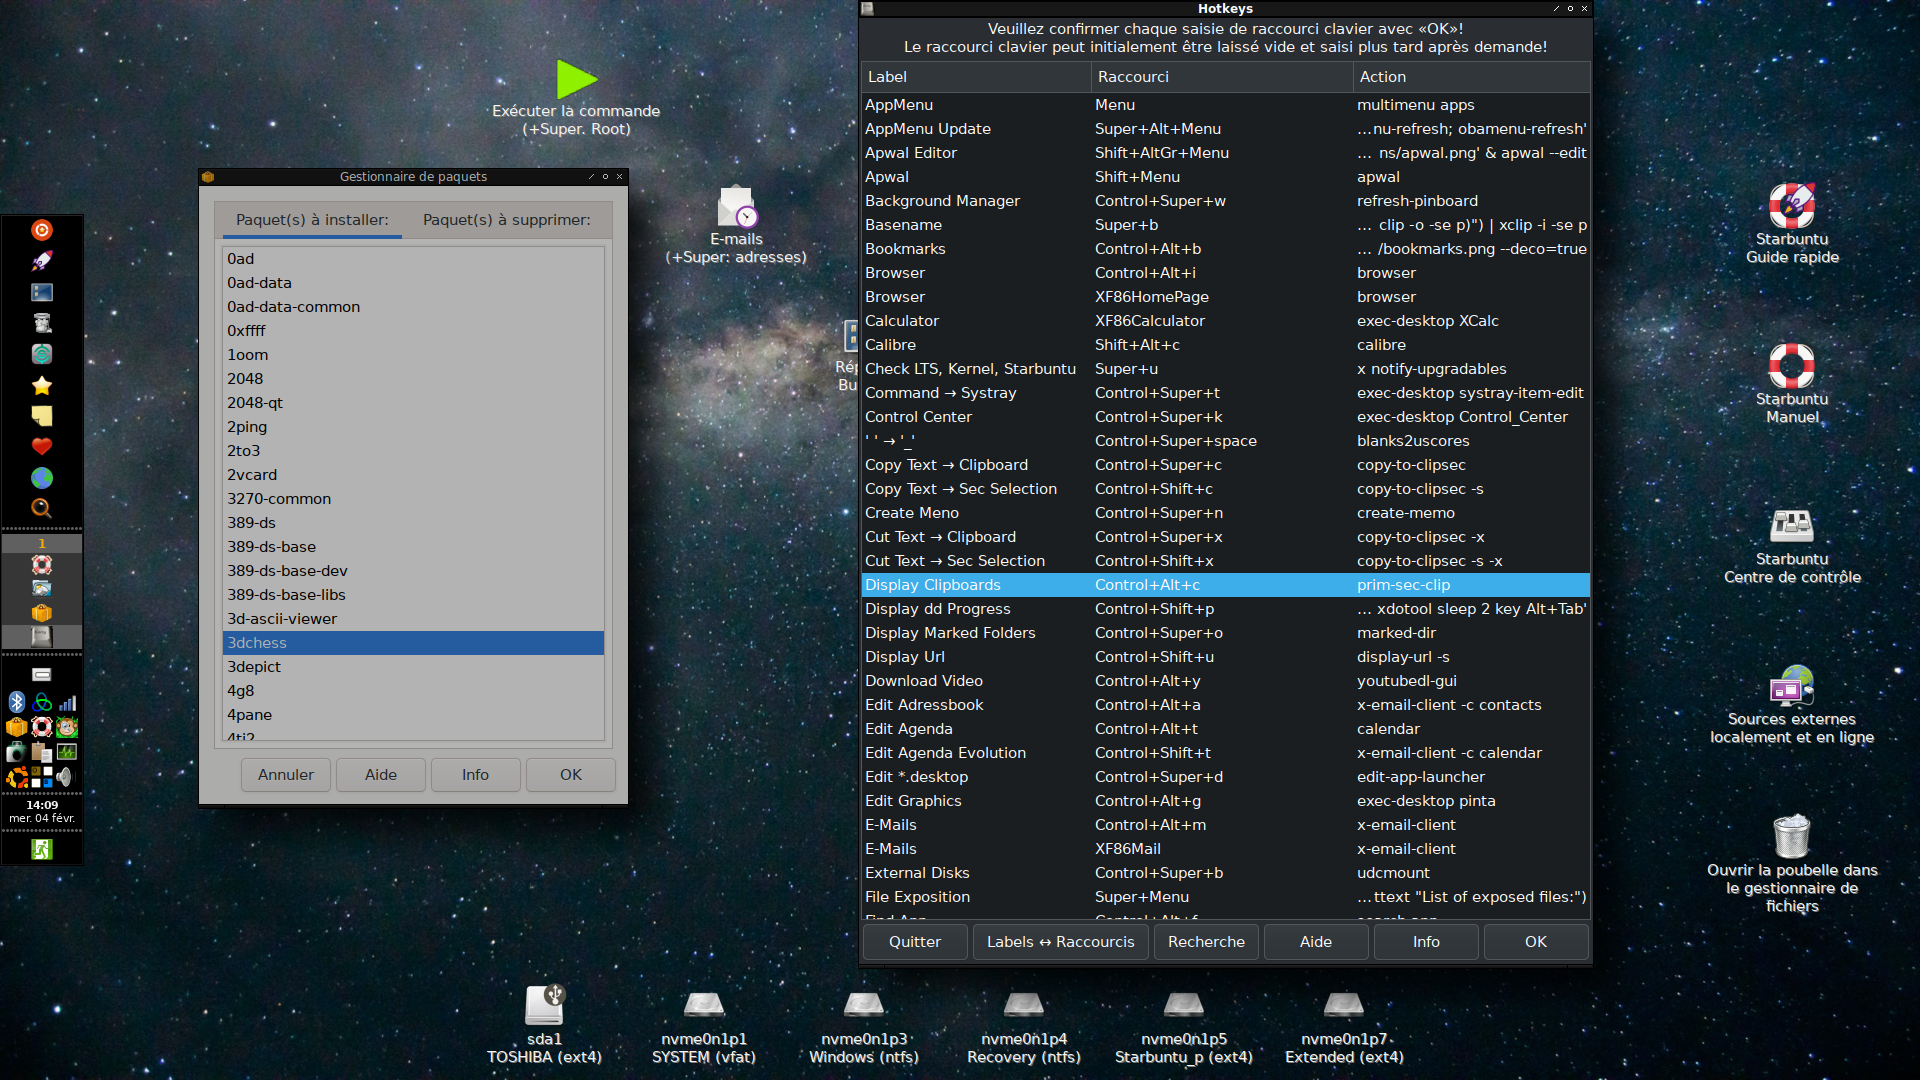Viewport: 1920px width, 1080px height.
Task: Click the red heart icon in left panel
Action: click(x=42, y=446)
